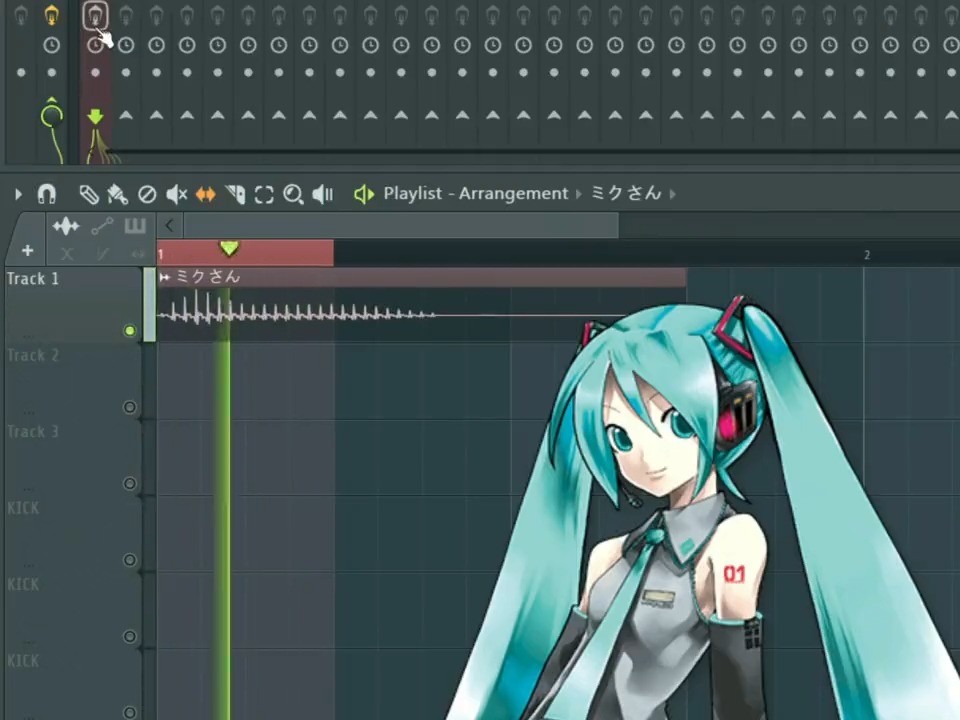Open the selected mixer track's clock icon
The image size is (960, 720).
click(x=95, y=45)
